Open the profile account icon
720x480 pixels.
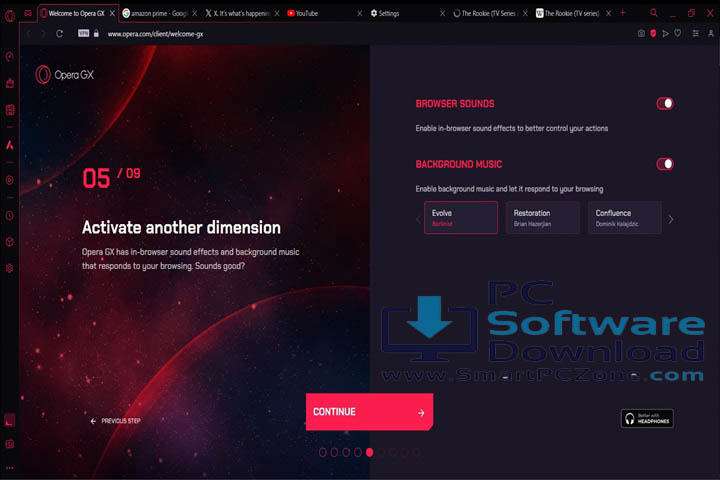pos(711,33)
